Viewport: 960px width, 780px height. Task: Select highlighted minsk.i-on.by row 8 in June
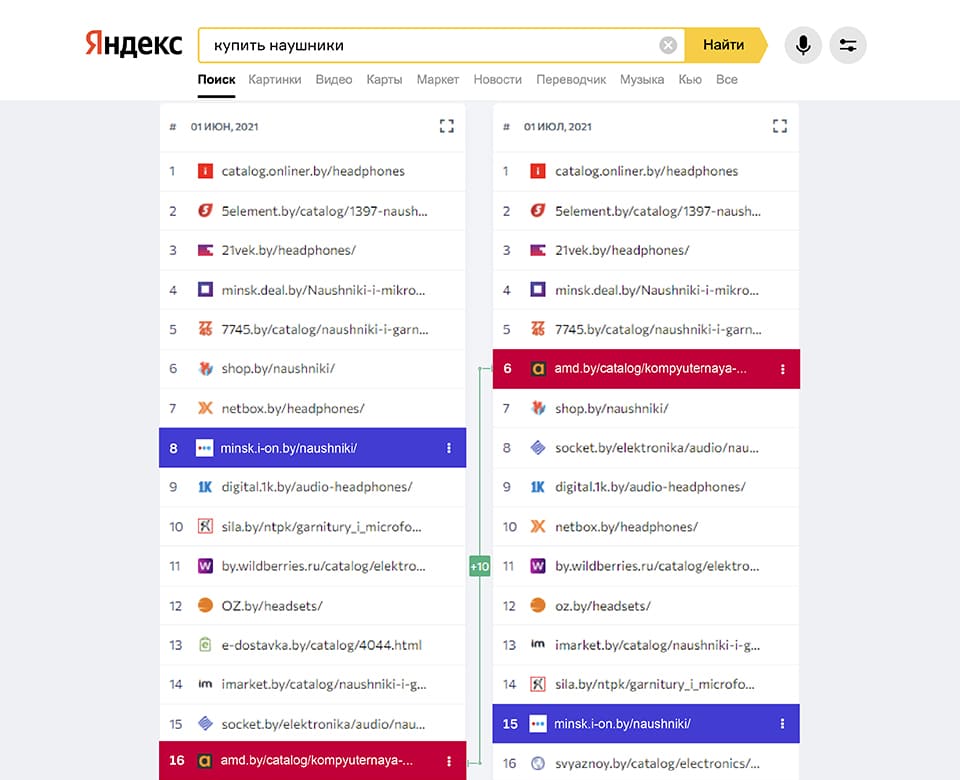(x=312, y=448)
